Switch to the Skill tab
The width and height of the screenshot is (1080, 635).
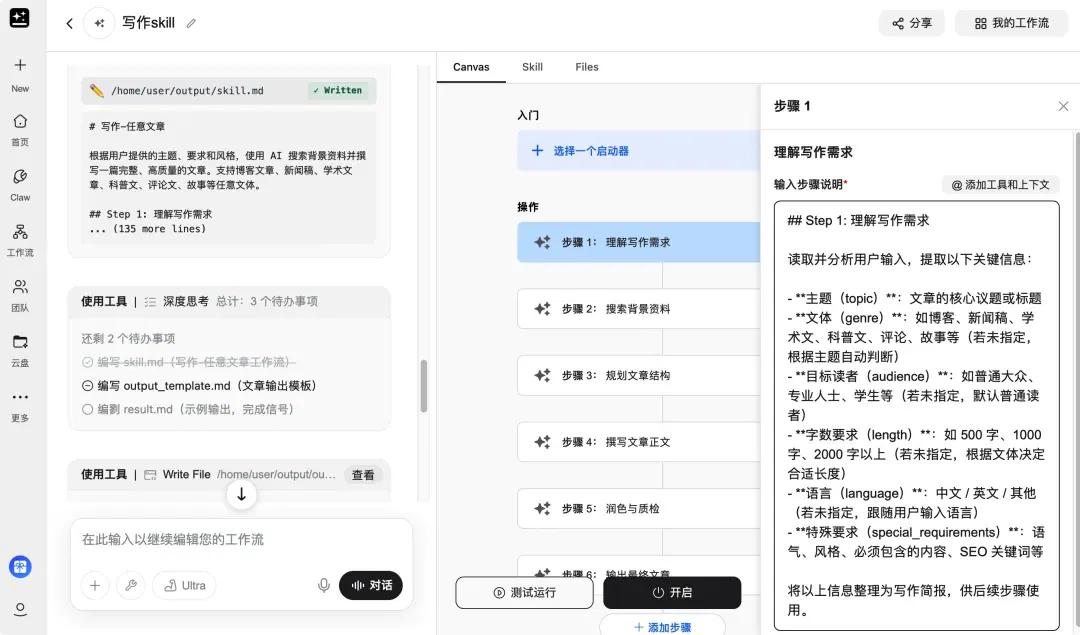(x=532, y=67)
